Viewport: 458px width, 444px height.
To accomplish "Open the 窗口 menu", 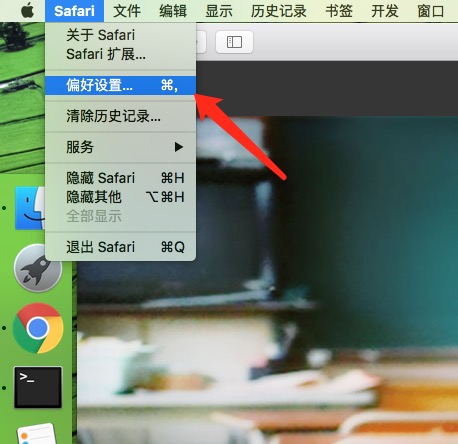I will [431, 11].
